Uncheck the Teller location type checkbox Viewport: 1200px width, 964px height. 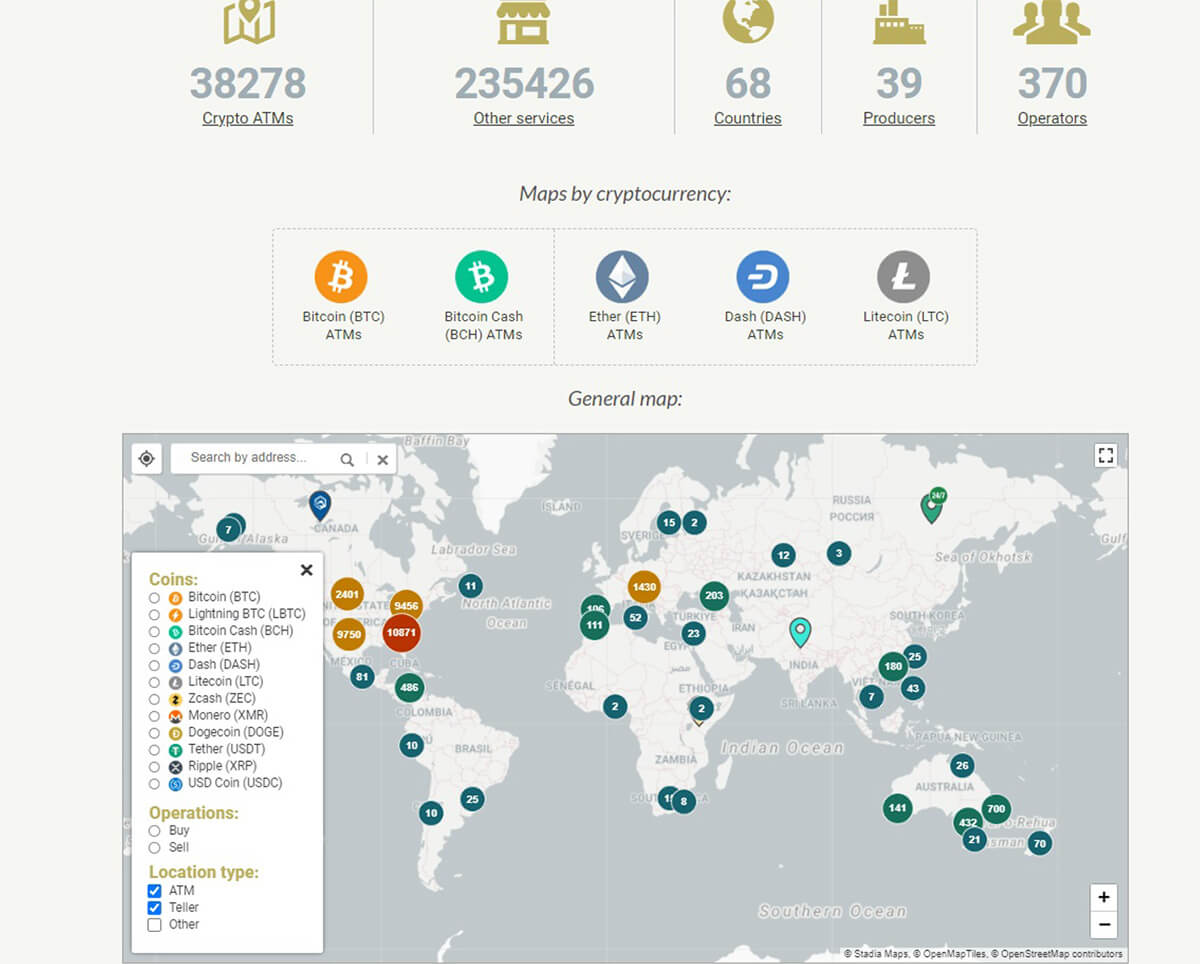155,908
